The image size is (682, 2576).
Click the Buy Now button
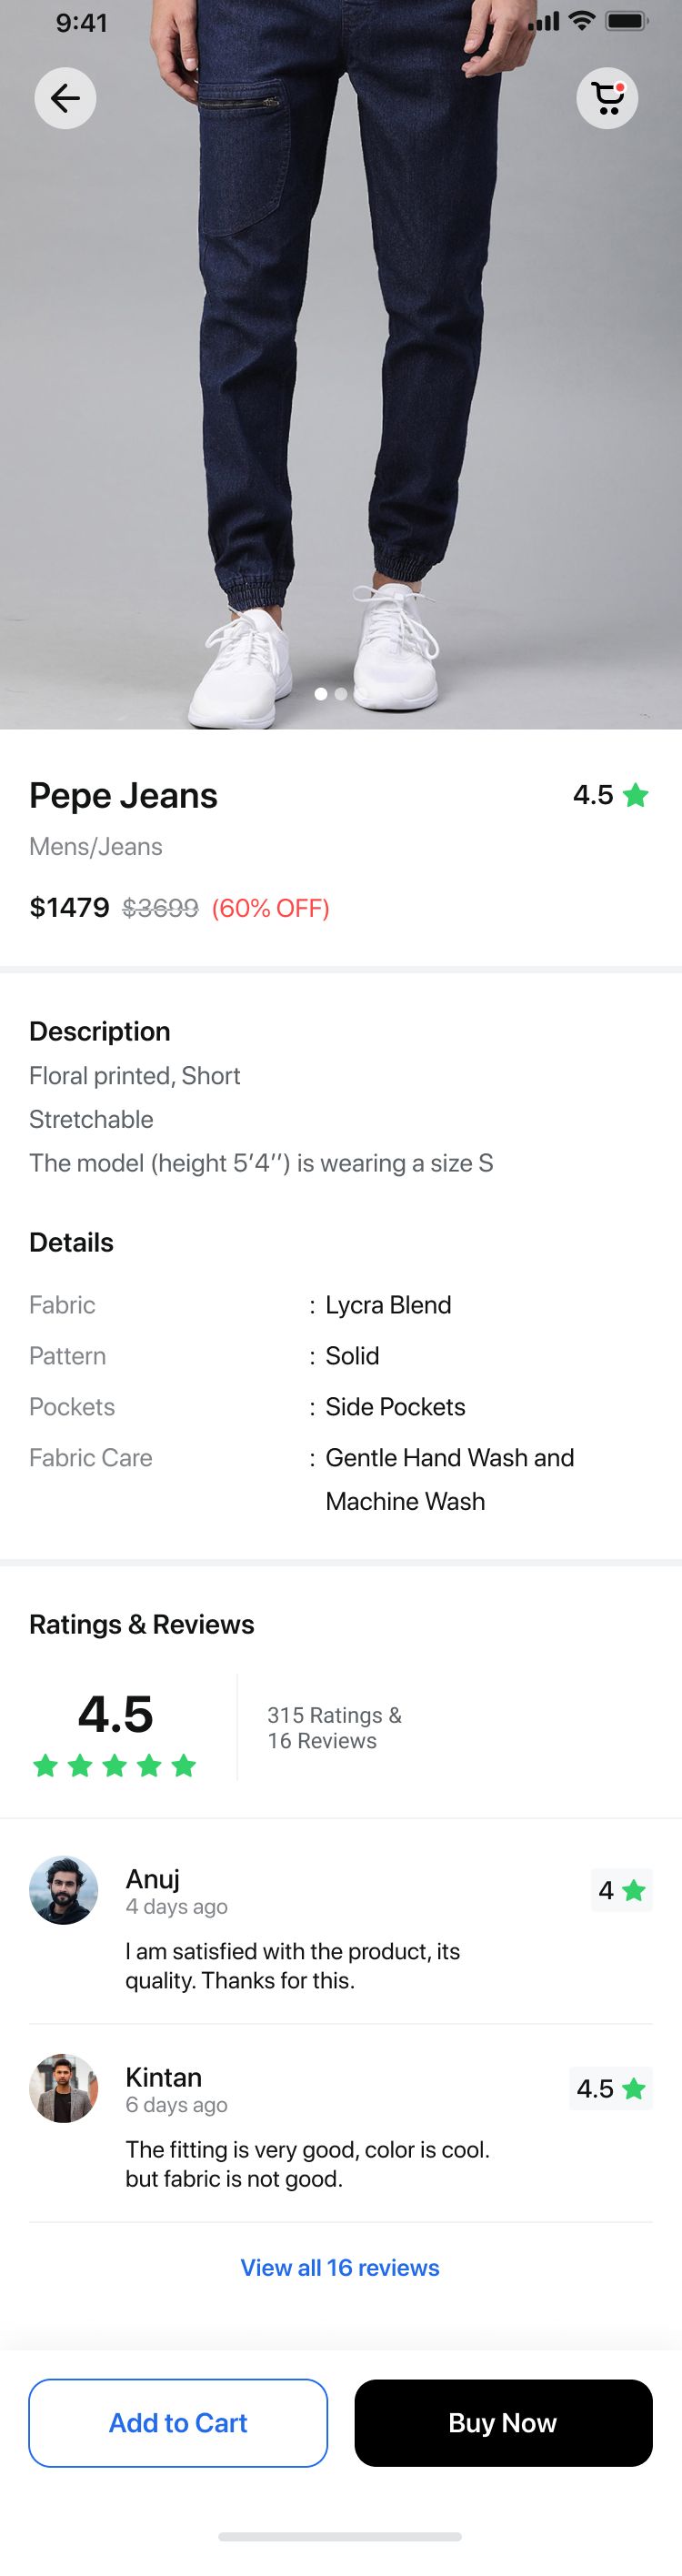tap(503, 2422)
